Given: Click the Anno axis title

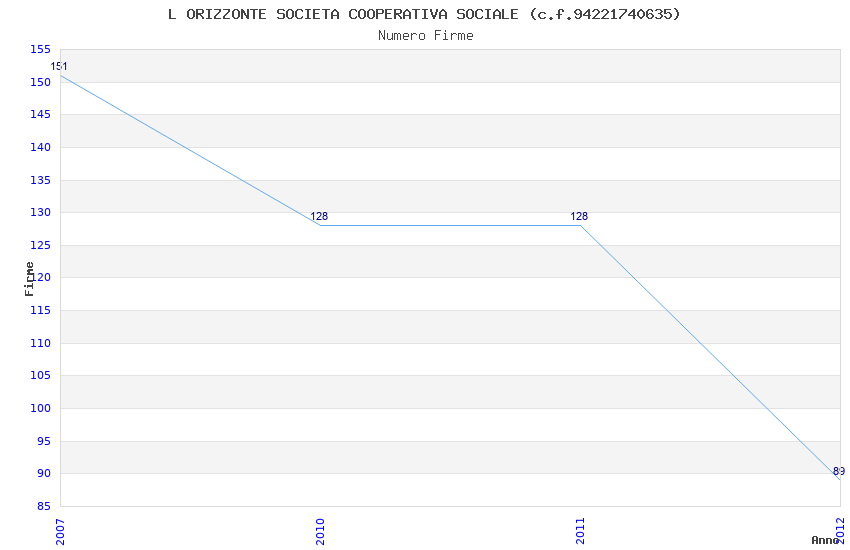Looking at the screenshot, I should point(825,540).
